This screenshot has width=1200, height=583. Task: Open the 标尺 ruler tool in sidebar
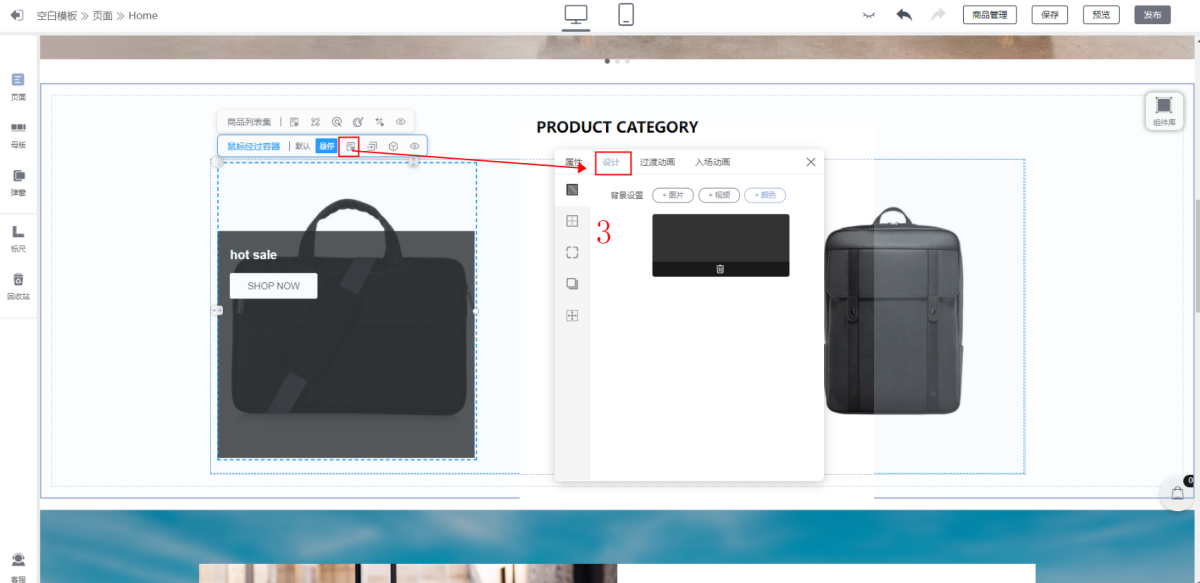click(x=18, y=237)
